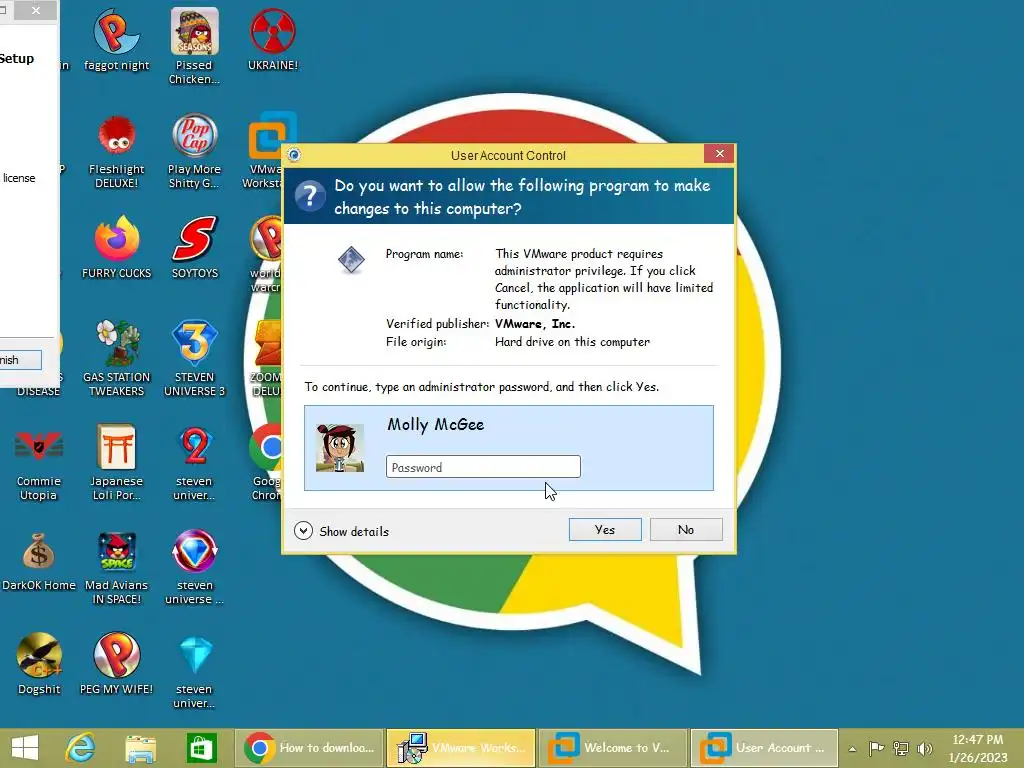The image size is (1024, 768).
Task: Open the Action Center flag icon
Action: point(876,748)
